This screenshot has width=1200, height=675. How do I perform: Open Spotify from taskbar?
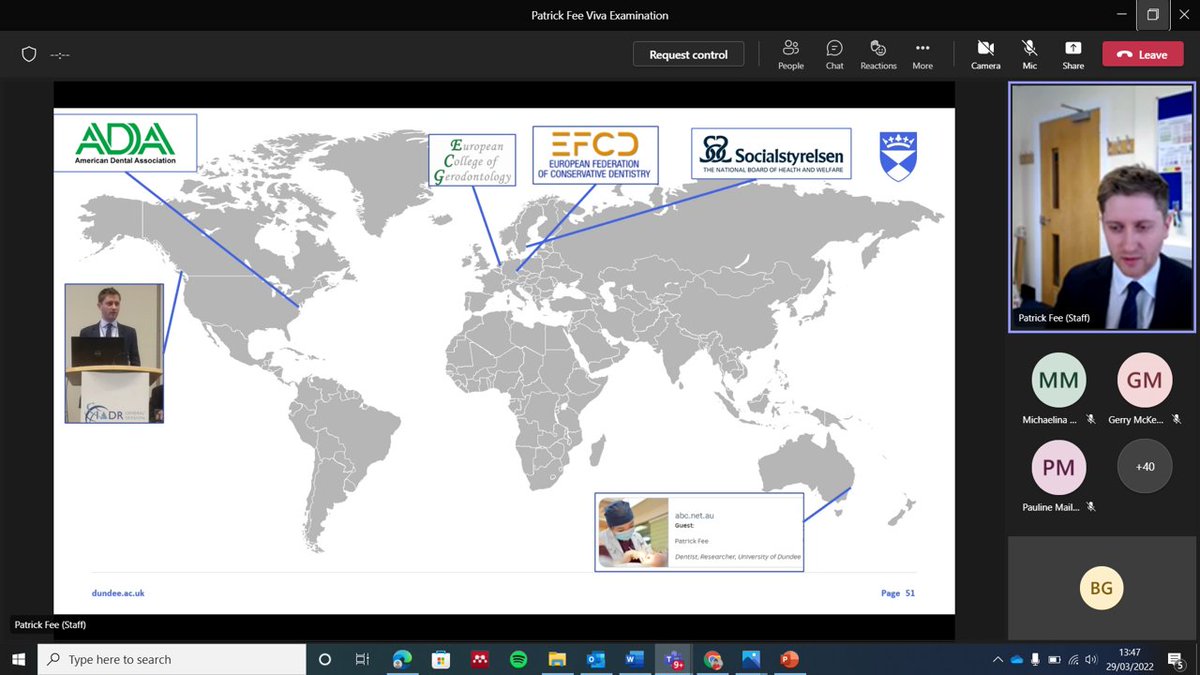tap(518, 659)
